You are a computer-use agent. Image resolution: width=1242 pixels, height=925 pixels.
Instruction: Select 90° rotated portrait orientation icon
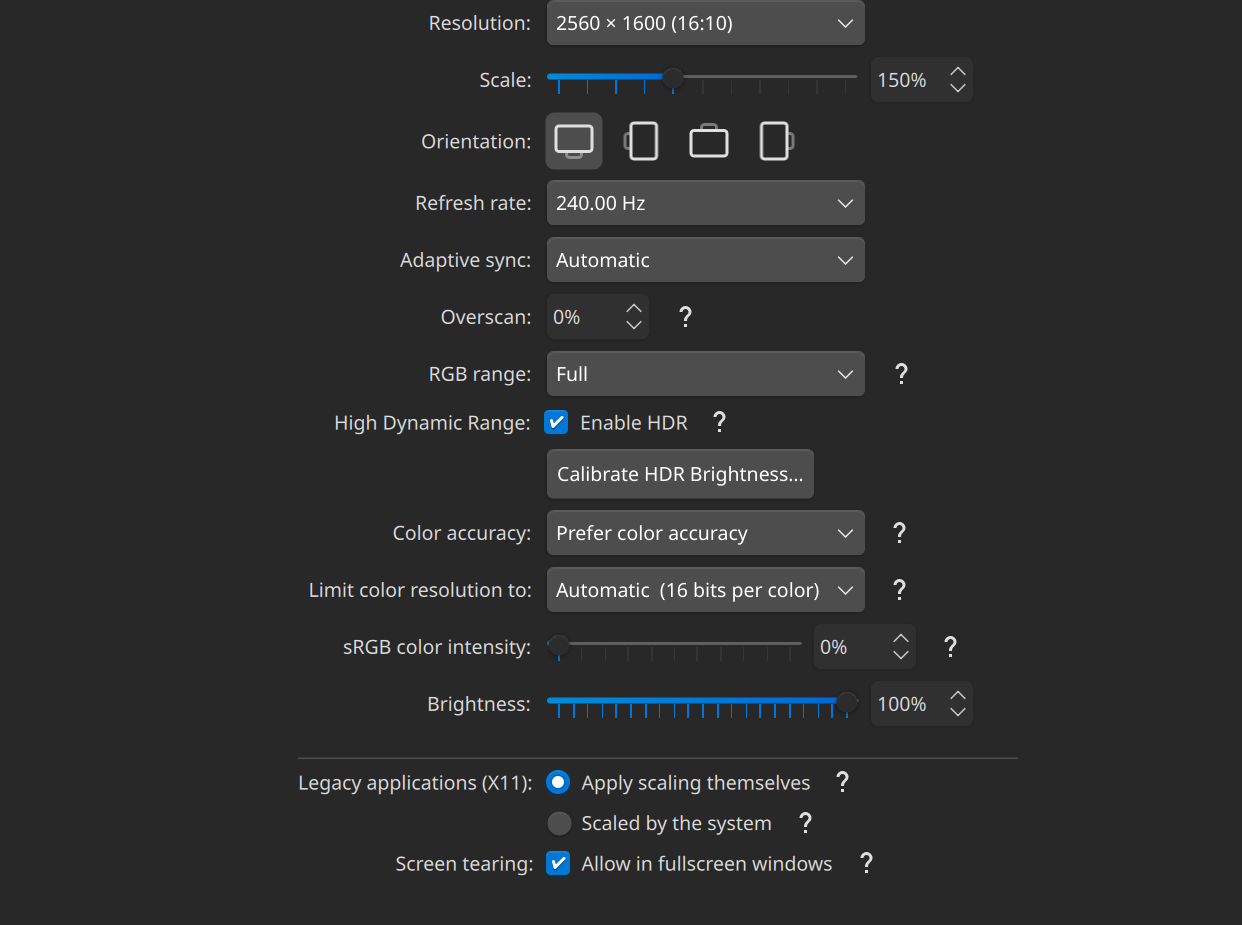641,141
